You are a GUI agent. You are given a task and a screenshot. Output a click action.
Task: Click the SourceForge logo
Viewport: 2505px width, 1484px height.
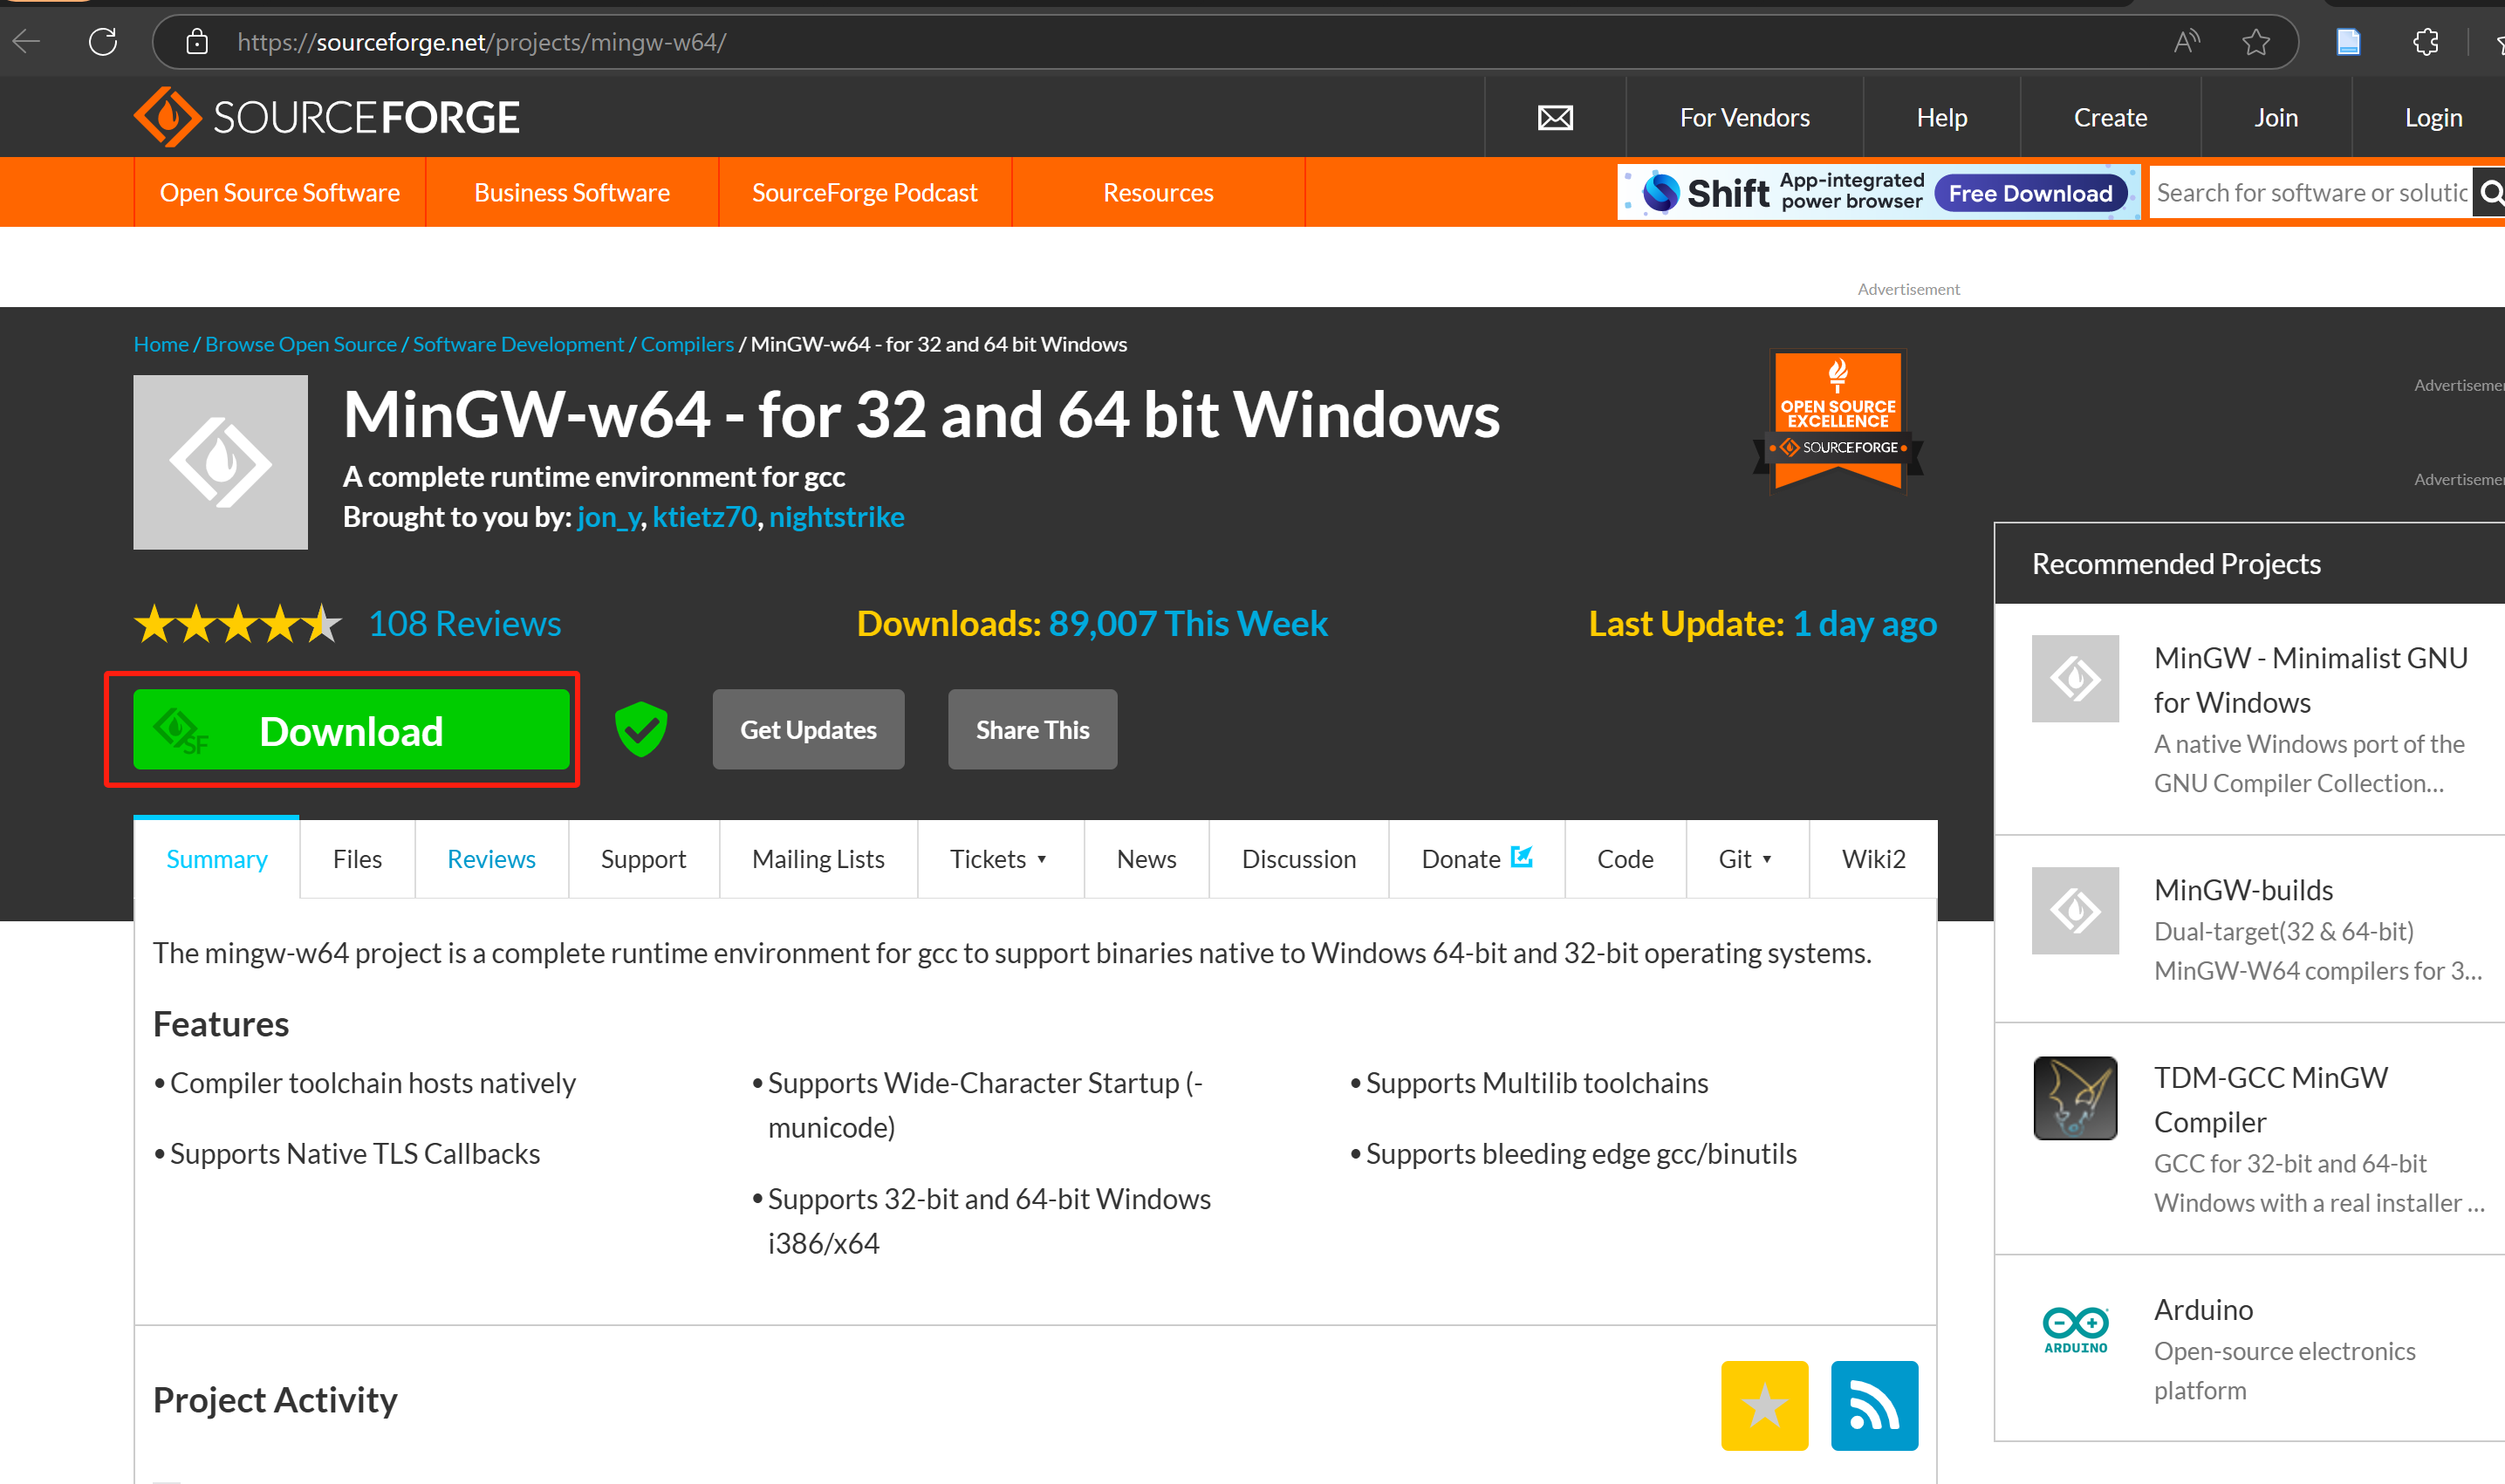click(327, 117)
